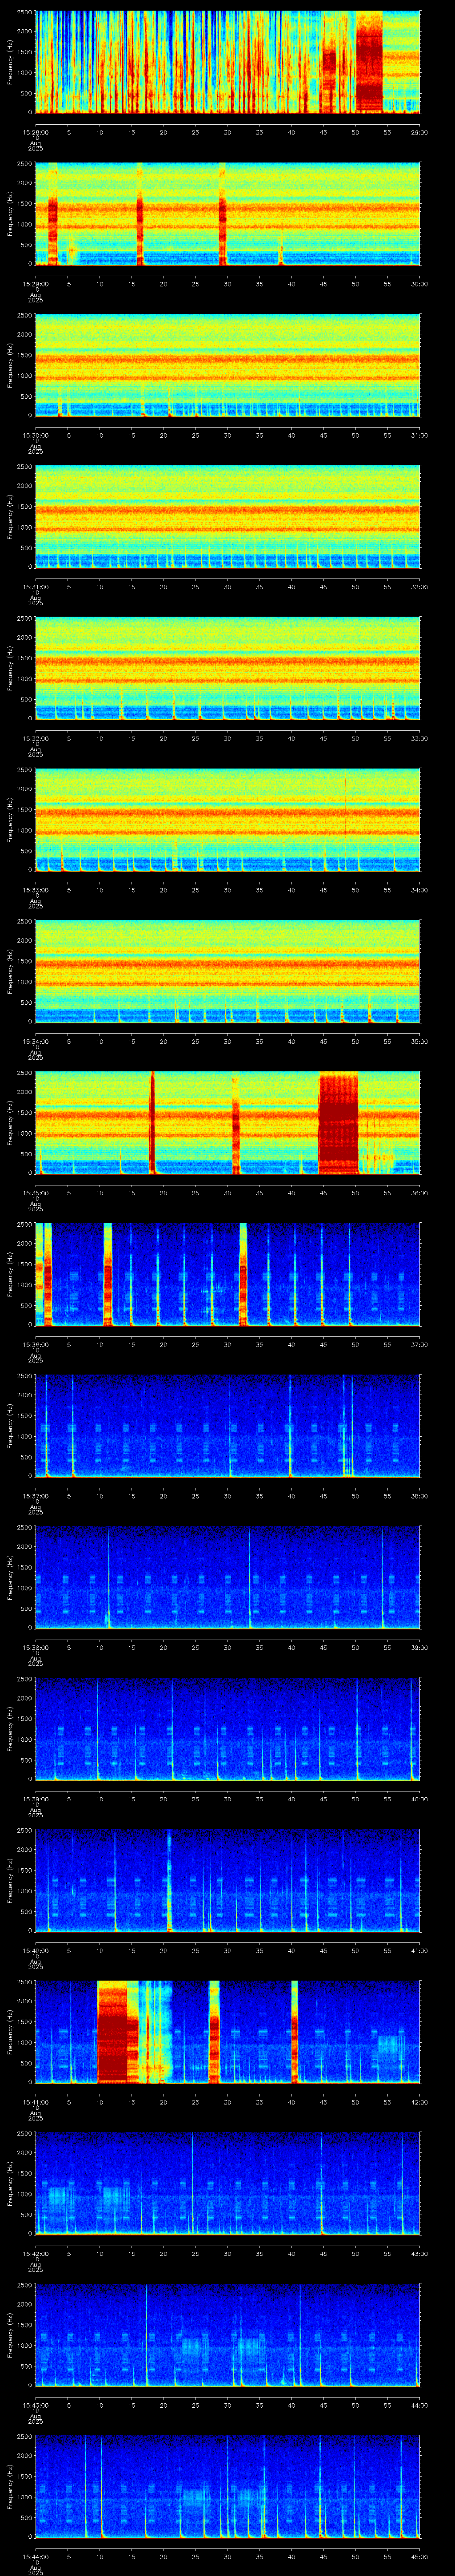Click the "15:44:00" start time label
The width and height of the screenshot is (455, 2576).
(x=36, y=2556)
